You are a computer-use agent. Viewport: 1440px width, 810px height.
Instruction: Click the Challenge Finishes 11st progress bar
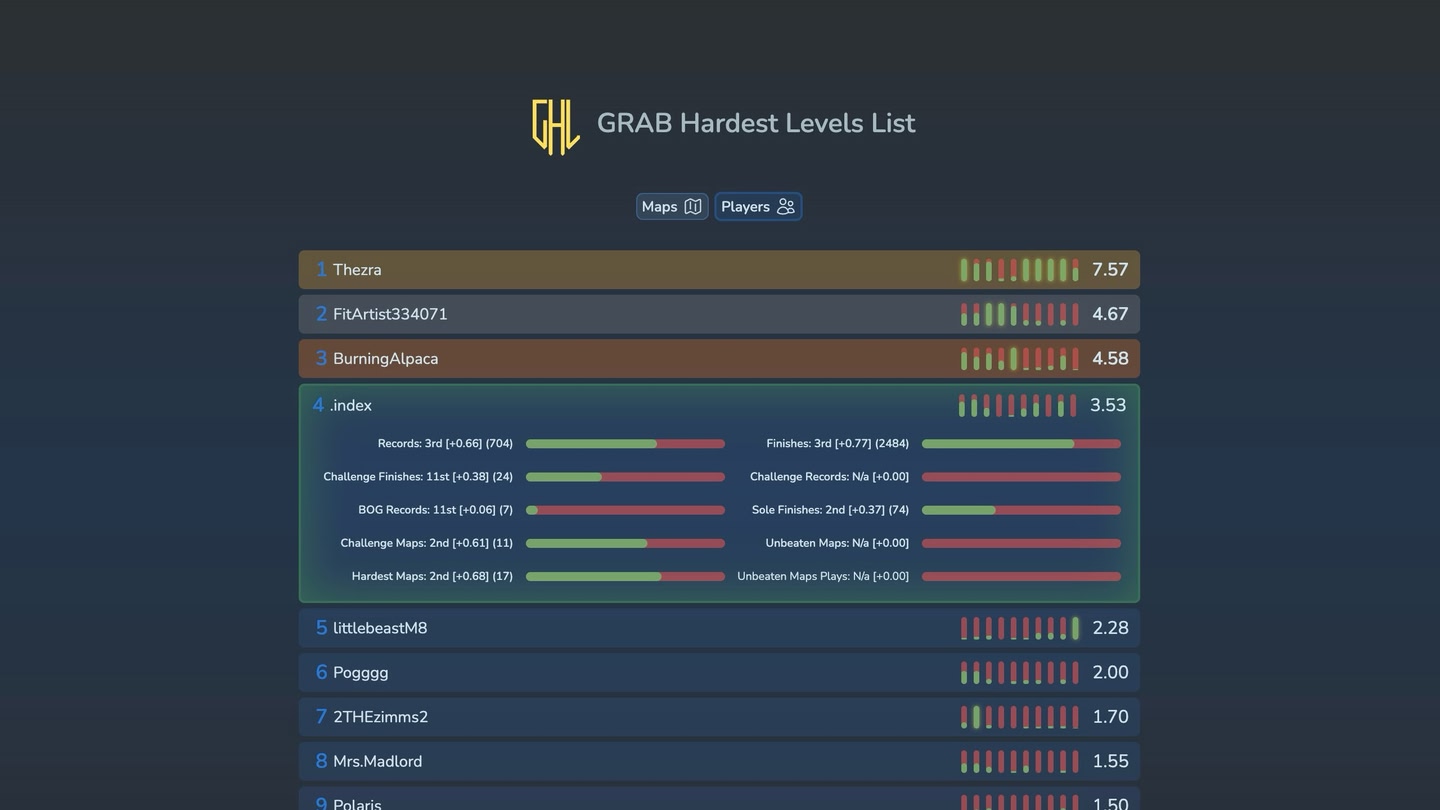coord(625,477)
